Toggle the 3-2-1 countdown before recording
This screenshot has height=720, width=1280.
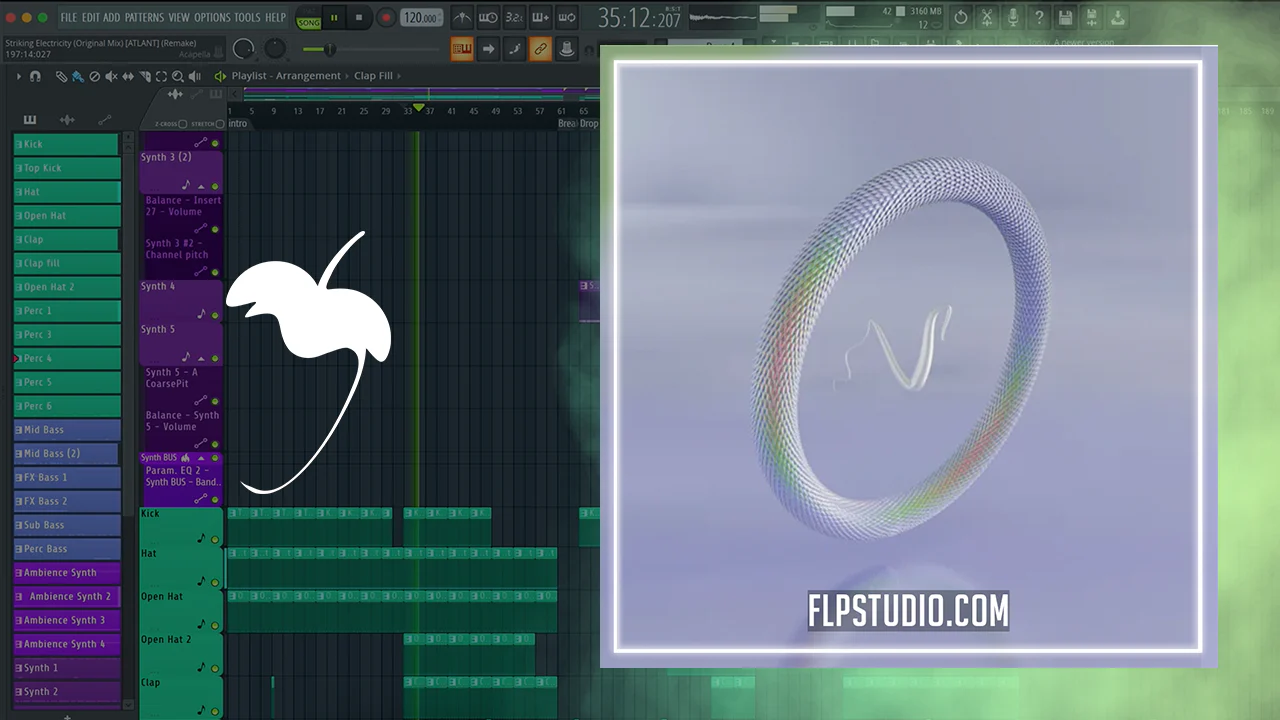pyautogui.click(x=514, y=18)
